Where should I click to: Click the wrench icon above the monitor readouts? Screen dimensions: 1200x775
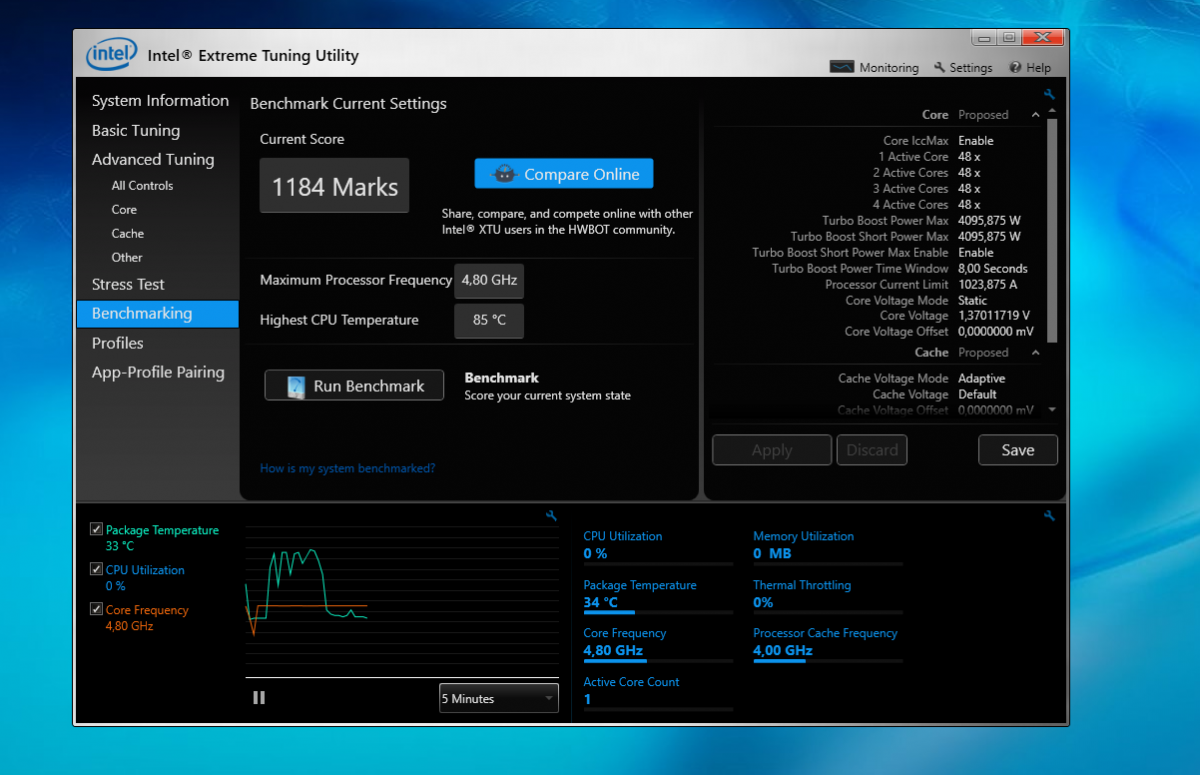1049,516
